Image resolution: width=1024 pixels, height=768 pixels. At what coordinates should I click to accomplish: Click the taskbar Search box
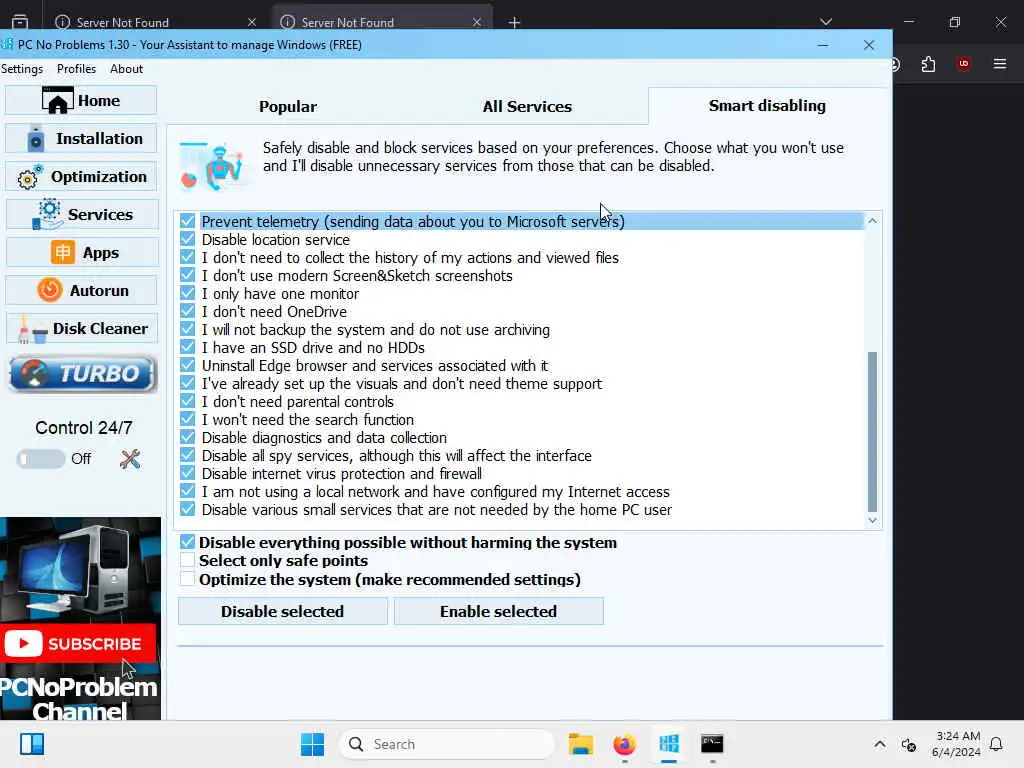pyautogui.click(x=447, y=744)
